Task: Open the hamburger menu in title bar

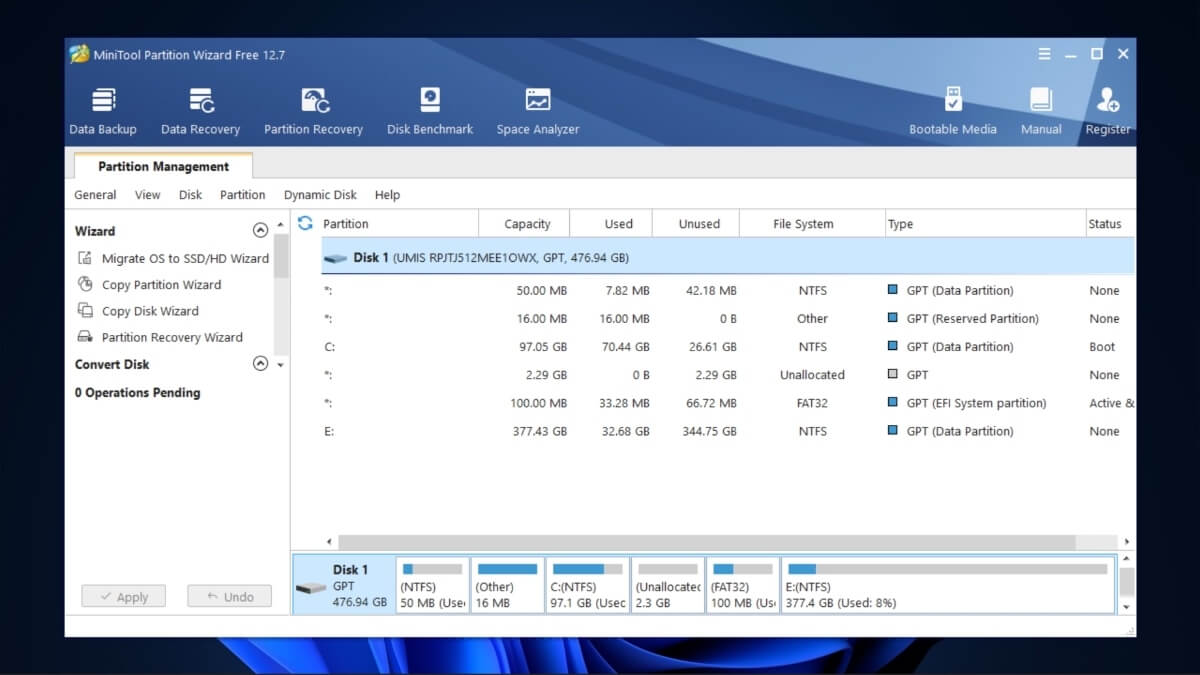Action: [1045, 54]
